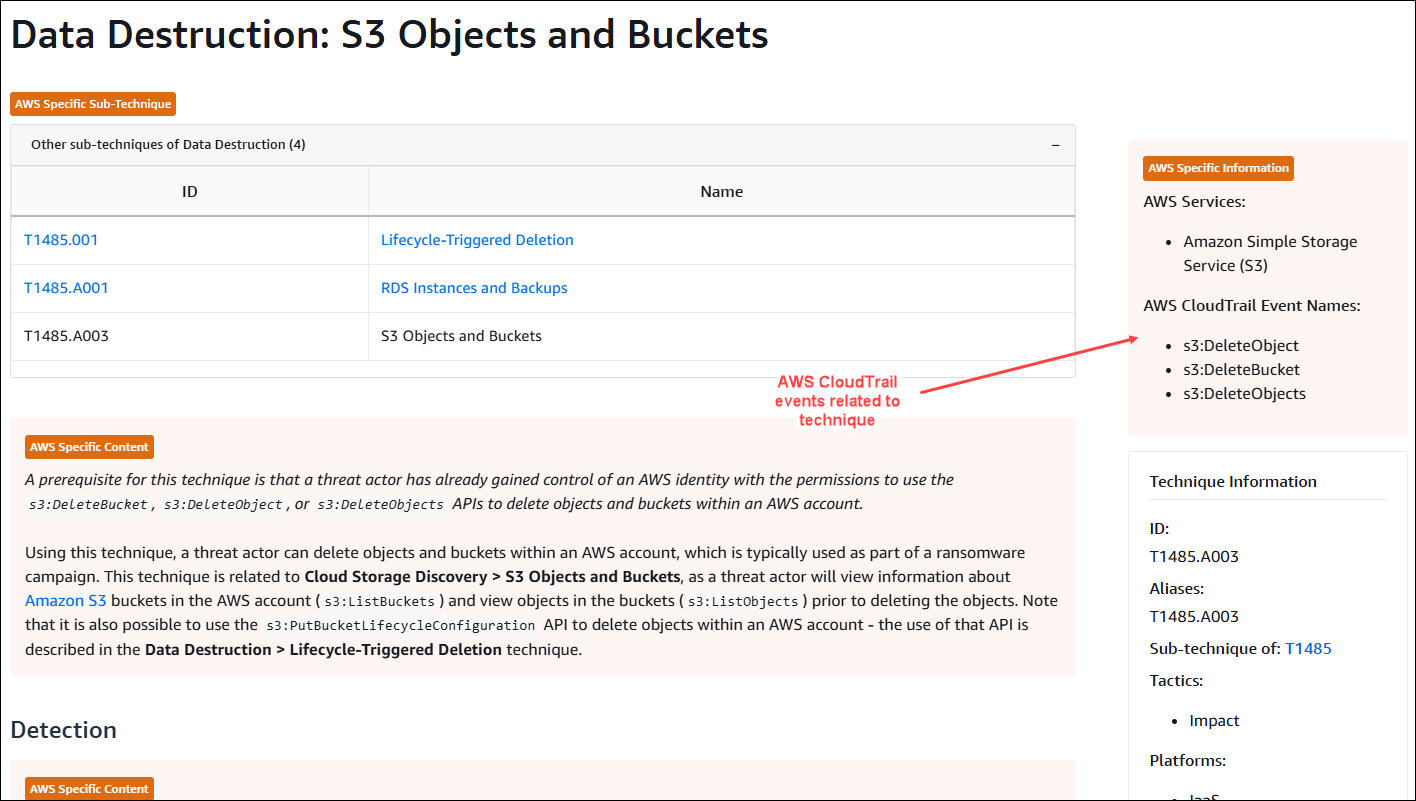Click the Name column header
The width and height of the screenshot is (1416, 801).
(722, 192)
